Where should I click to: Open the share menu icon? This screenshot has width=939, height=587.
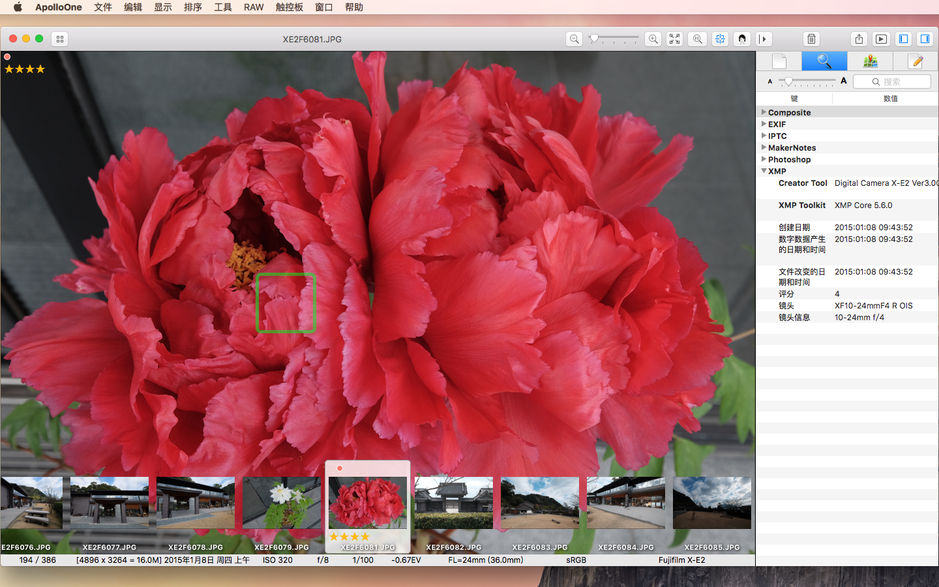point(859,39)
